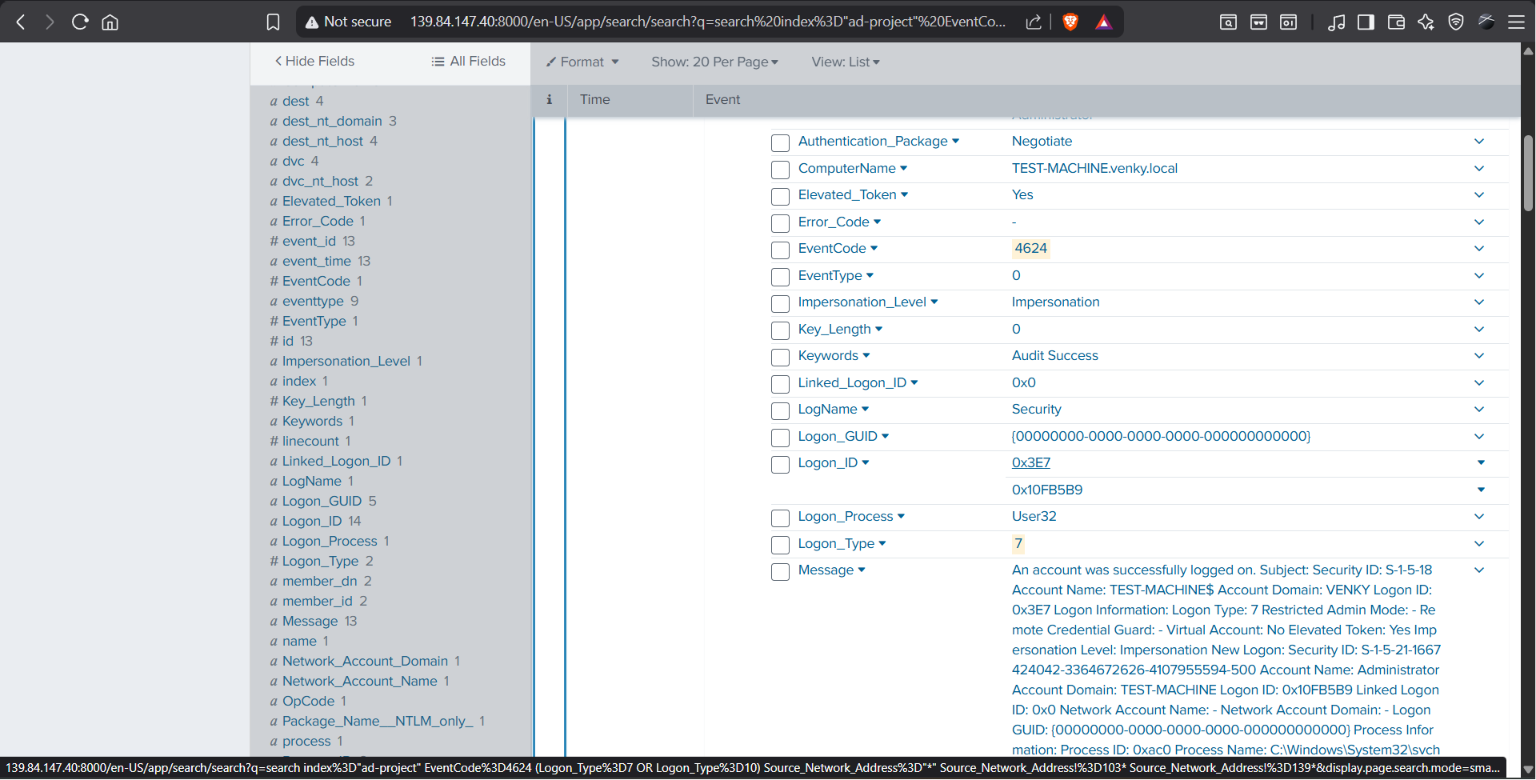Sort by the Time column header

595,99
